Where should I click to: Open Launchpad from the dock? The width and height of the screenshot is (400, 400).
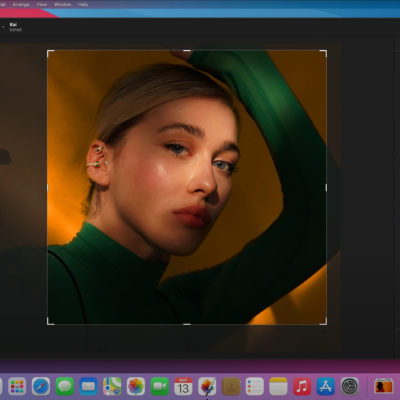[17, 386]
